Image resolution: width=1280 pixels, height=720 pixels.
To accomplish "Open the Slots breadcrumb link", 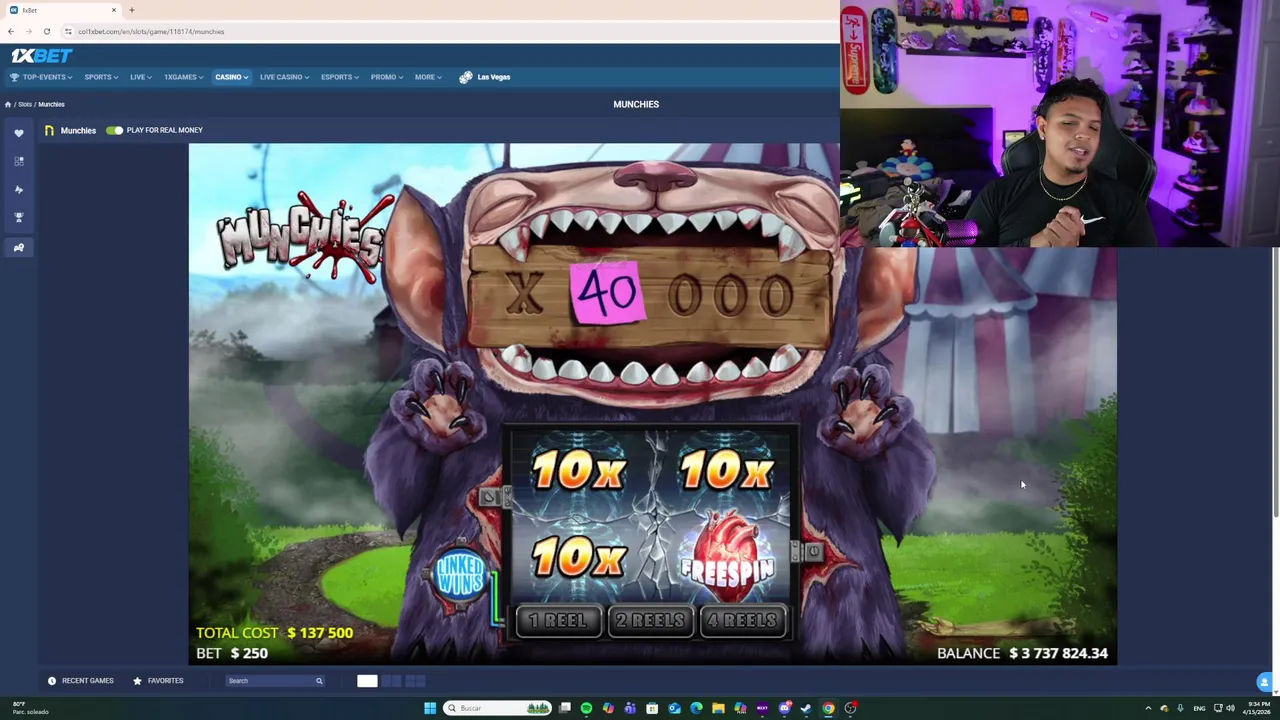I will tap(25, 104).
